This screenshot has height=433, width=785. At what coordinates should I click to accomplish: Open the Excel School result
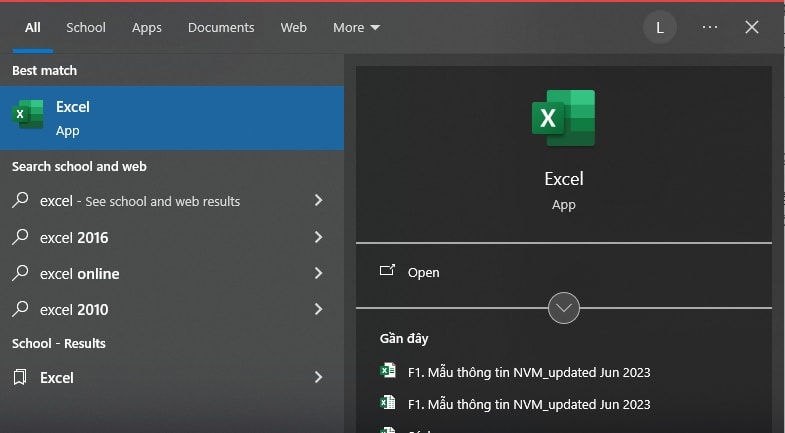[172, 377]
